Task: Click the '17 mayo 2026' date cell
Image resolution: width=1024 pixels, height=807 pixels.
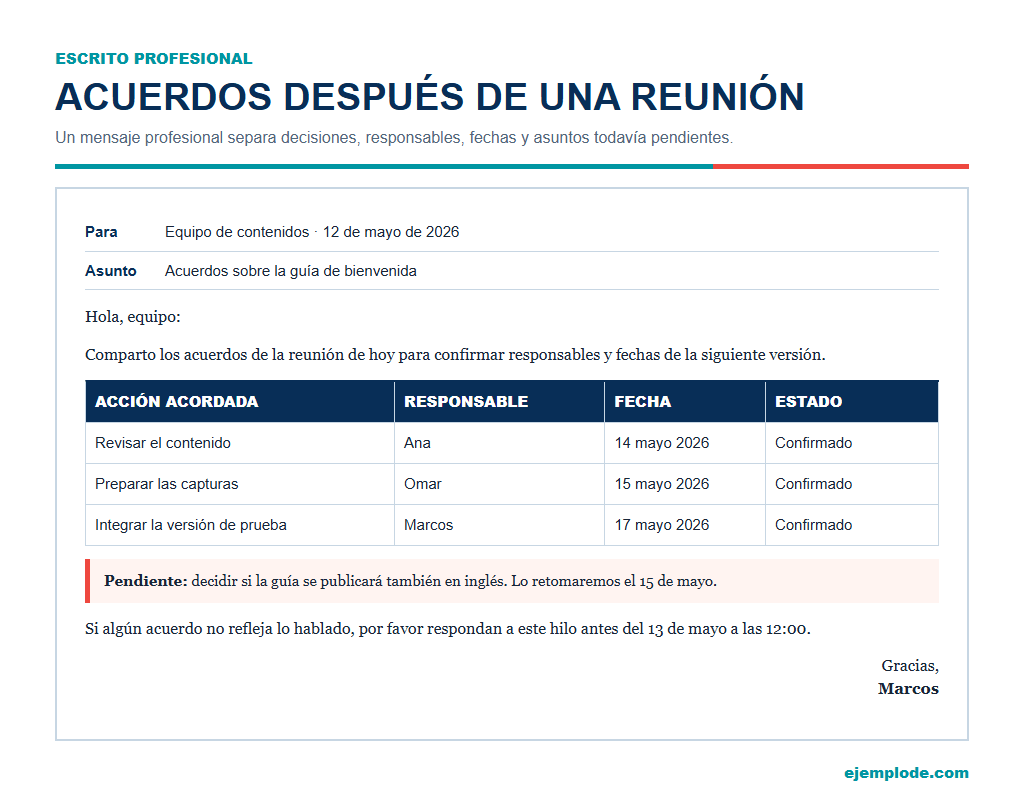Action: (x=684, y=525)
